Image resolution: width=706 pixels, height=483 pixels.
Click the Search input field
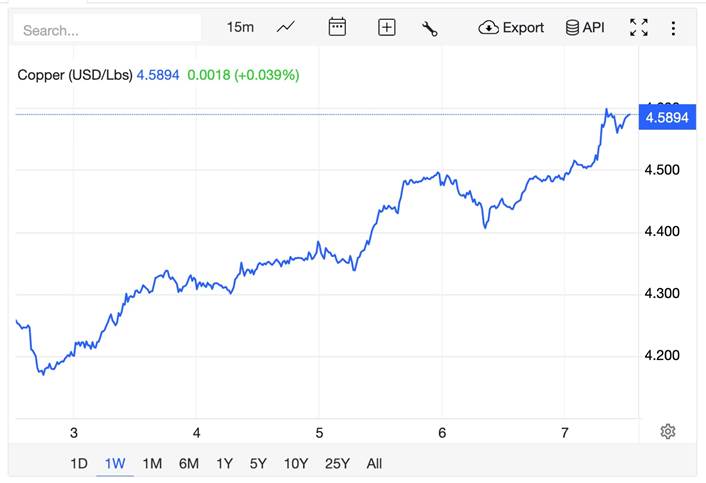[x=107, y=30]
